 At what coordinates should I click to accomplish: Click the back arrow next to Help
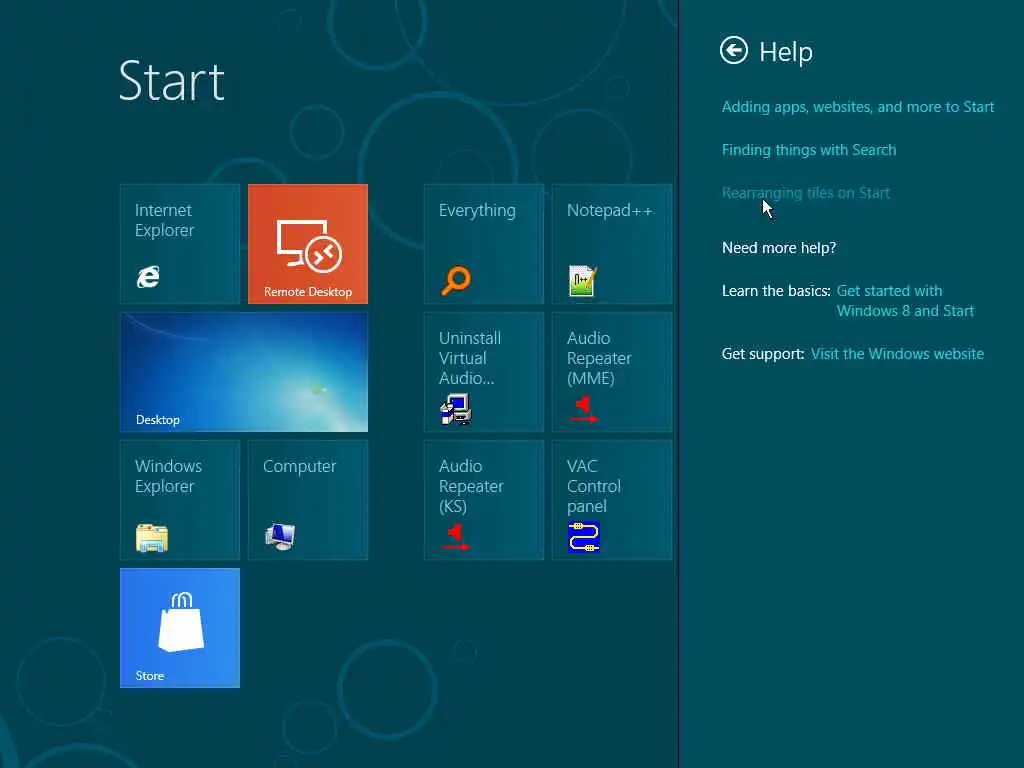click(733, 50)
